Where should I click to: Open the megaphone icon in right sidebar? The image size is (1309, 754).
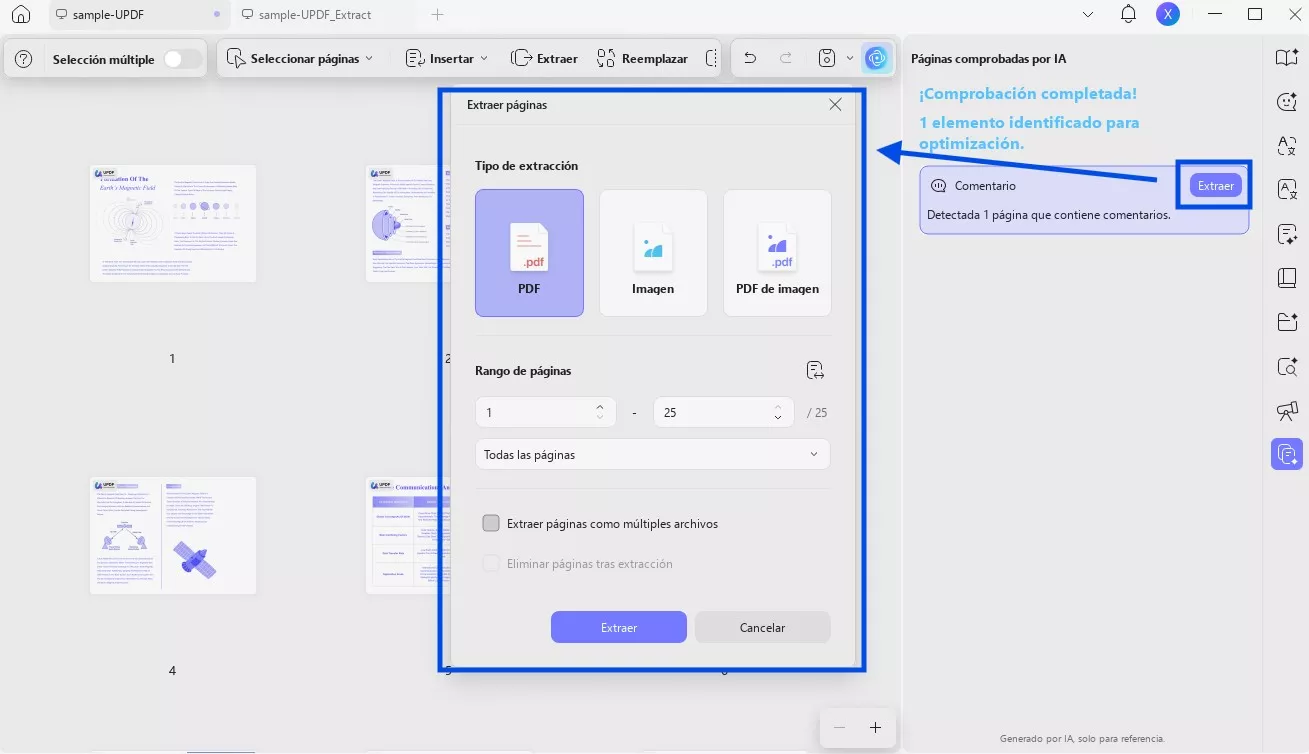1287,410
